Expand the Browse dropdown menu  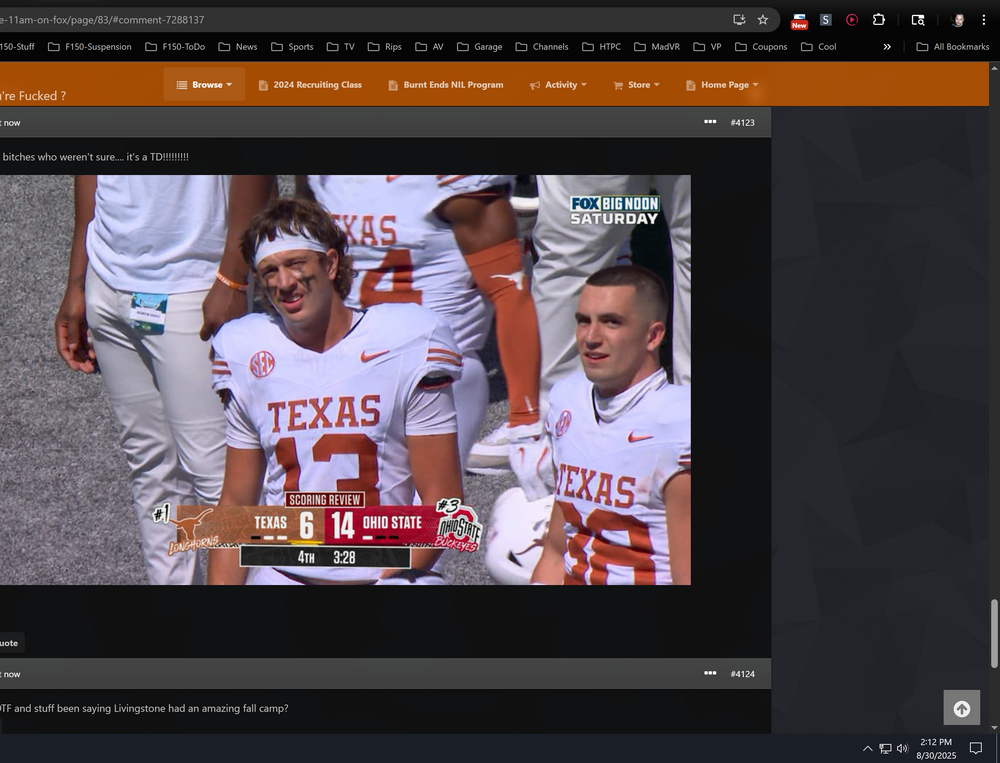tap(204, 85)
